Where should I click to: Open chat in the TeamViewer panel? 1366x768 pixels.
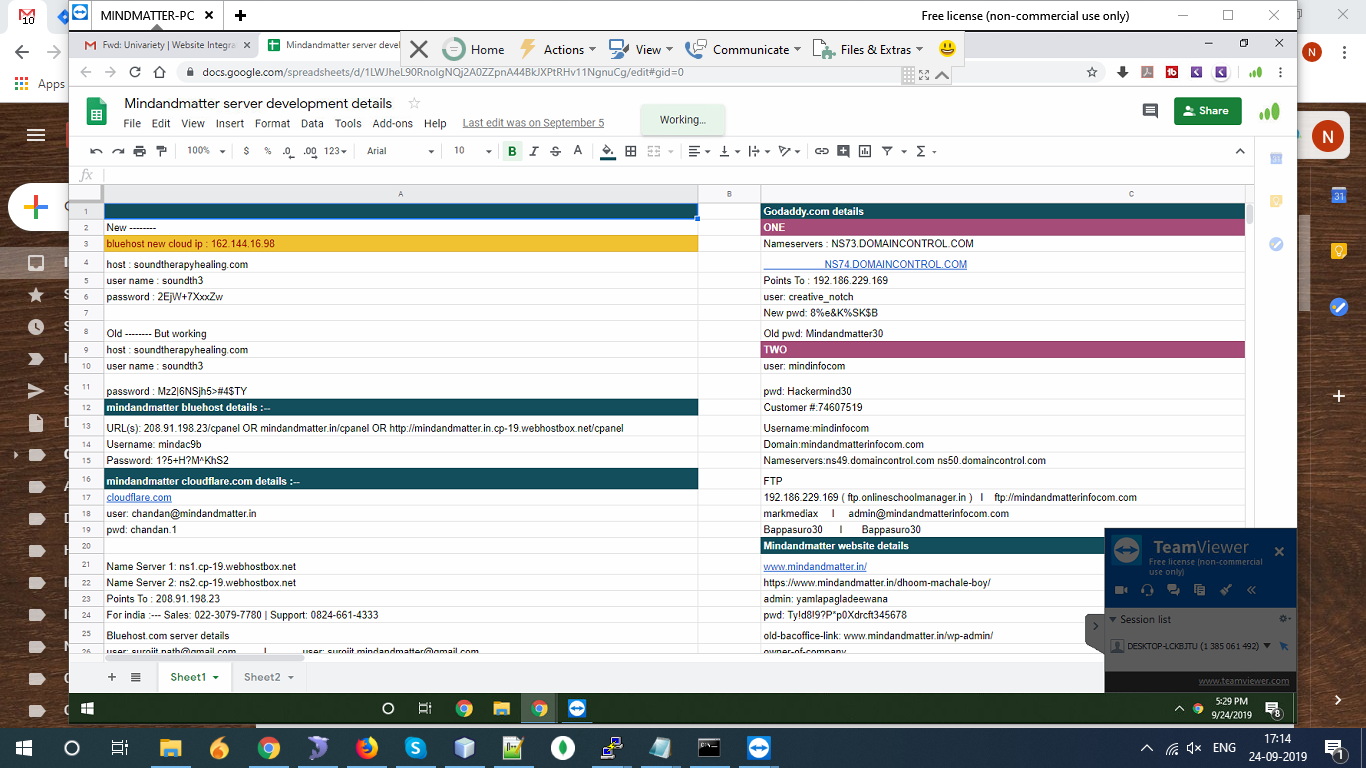pyautogui.click(x=1173, y=590)
